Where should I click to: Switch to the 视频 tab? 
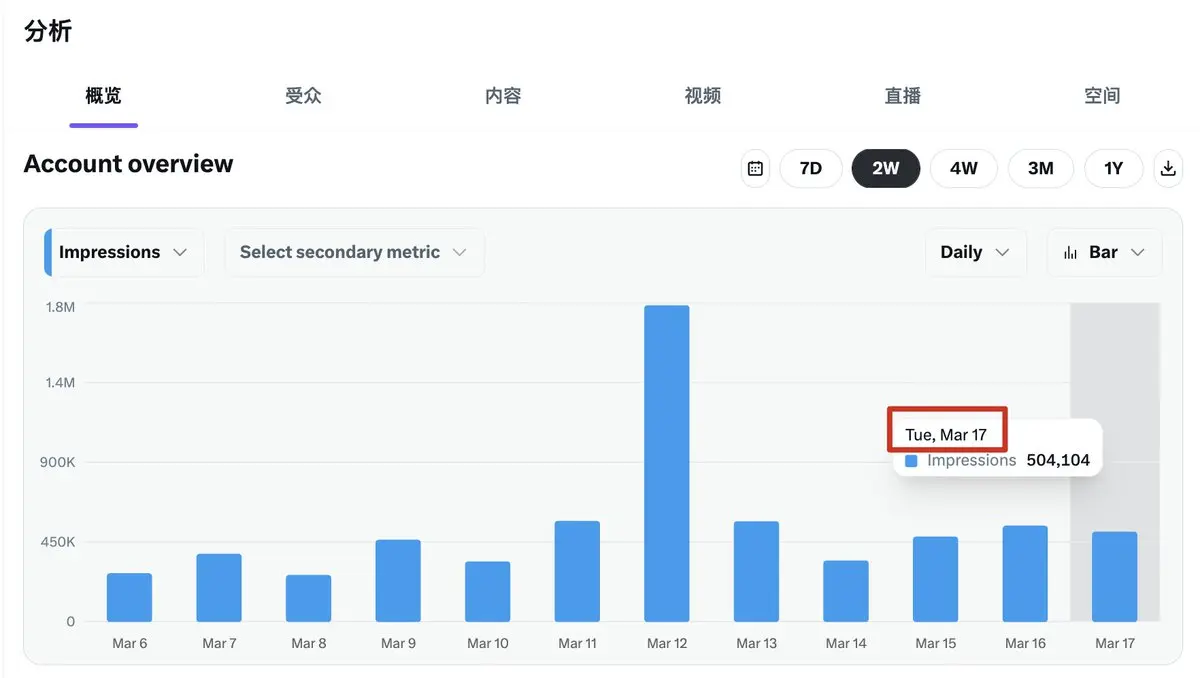(x=703, y=96)
